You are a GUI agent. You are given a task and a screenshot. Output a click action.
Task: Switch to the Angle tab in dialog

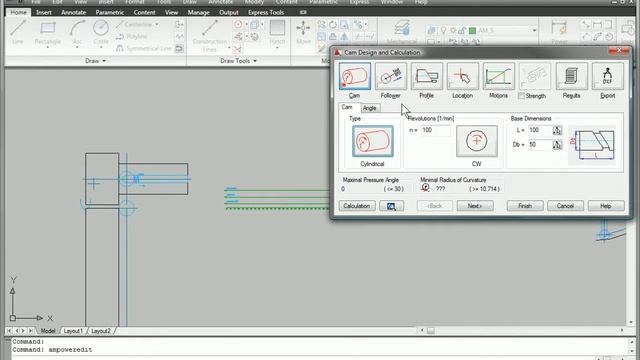(x=369, y=108)
